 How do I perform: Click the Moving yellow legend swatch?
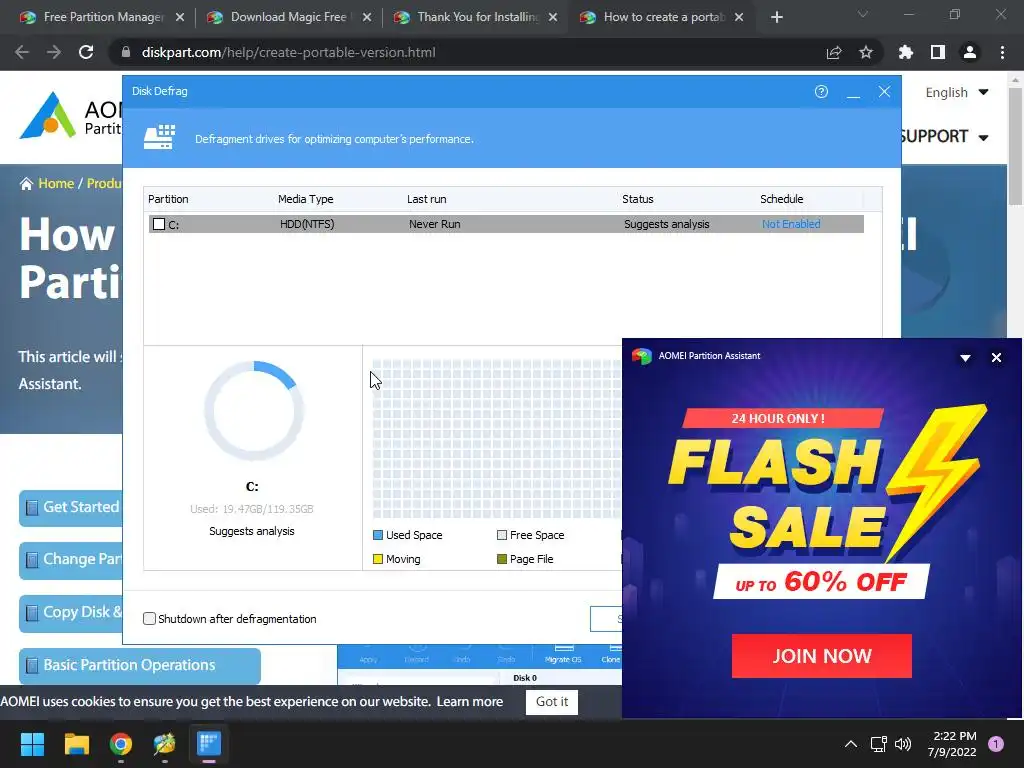click(377, 559)
